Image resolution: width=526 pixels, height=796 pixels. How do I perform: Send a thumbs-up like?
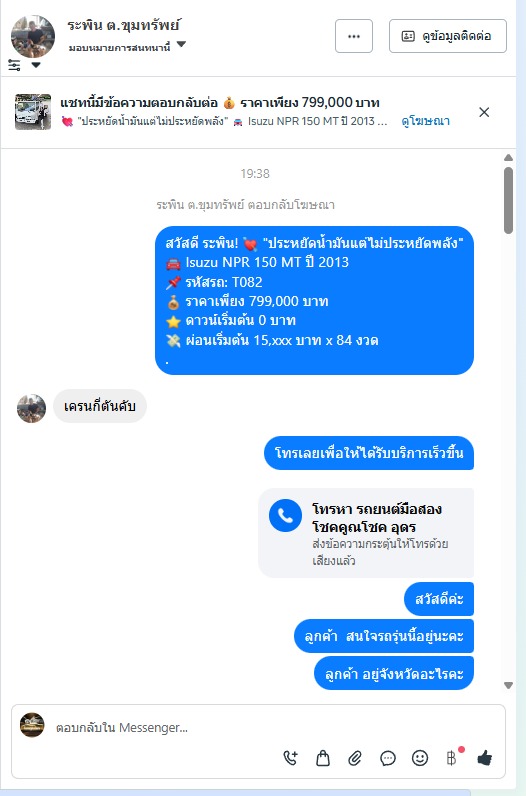tap(484, 758)
